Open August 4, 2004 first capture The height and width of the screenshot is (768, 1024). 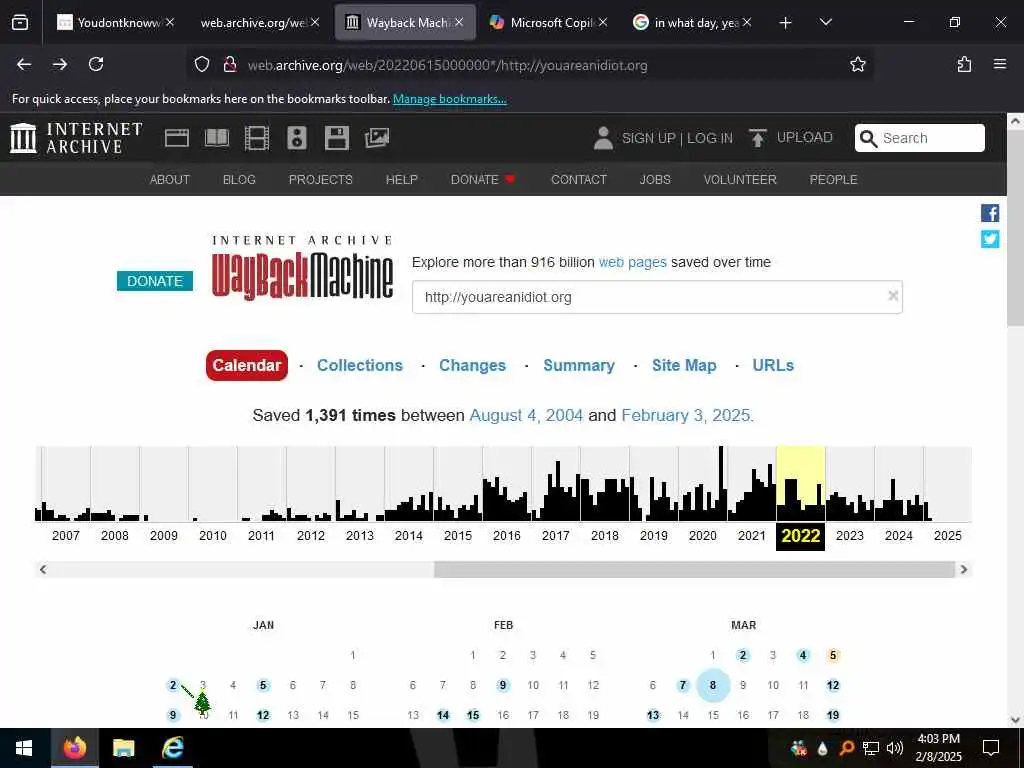(x=526, y=415)
